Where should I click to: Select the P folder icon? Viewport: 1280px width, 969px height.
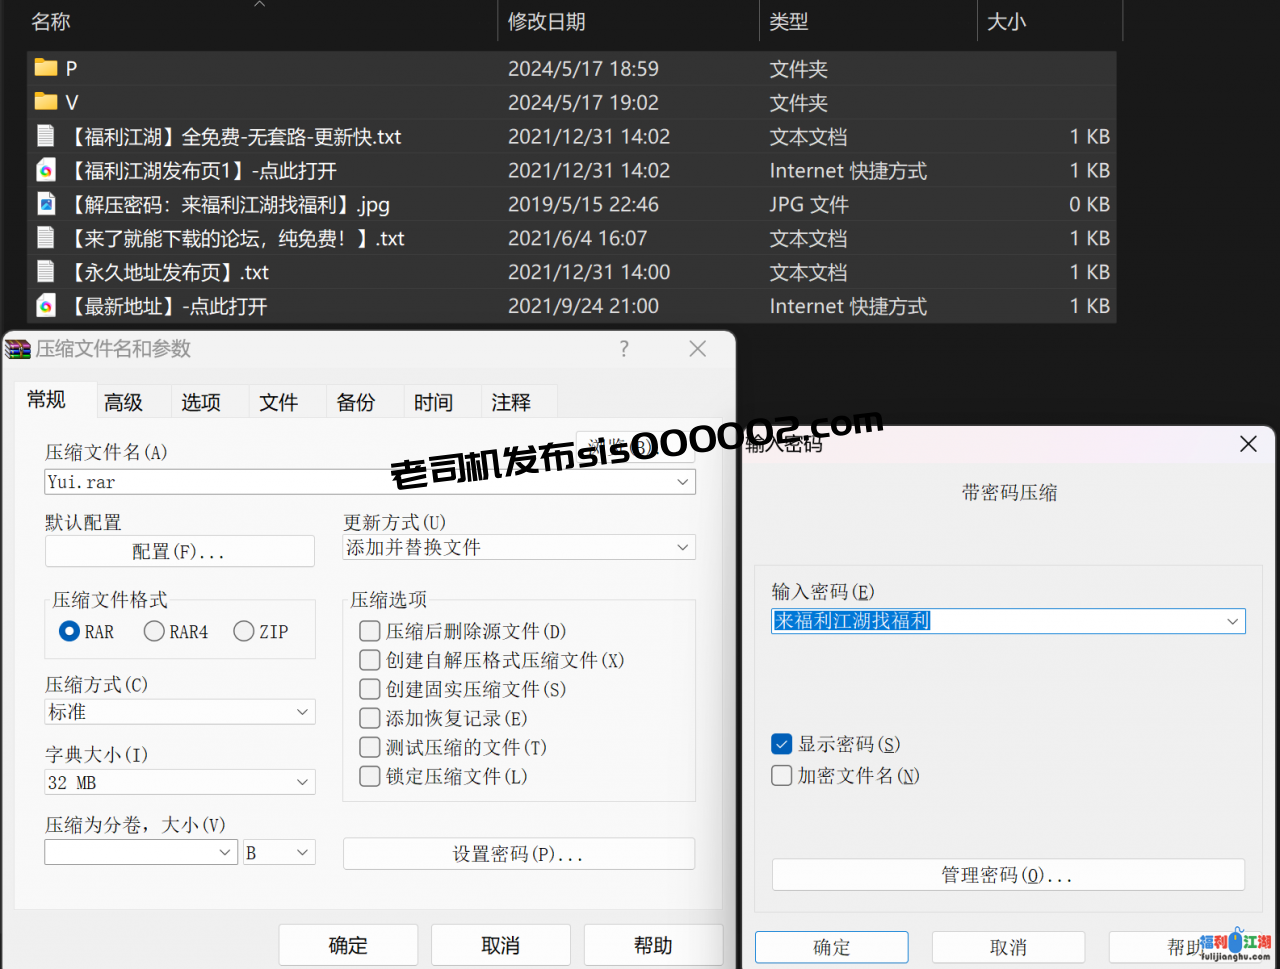pyautogui.click(x=46, y=68)
